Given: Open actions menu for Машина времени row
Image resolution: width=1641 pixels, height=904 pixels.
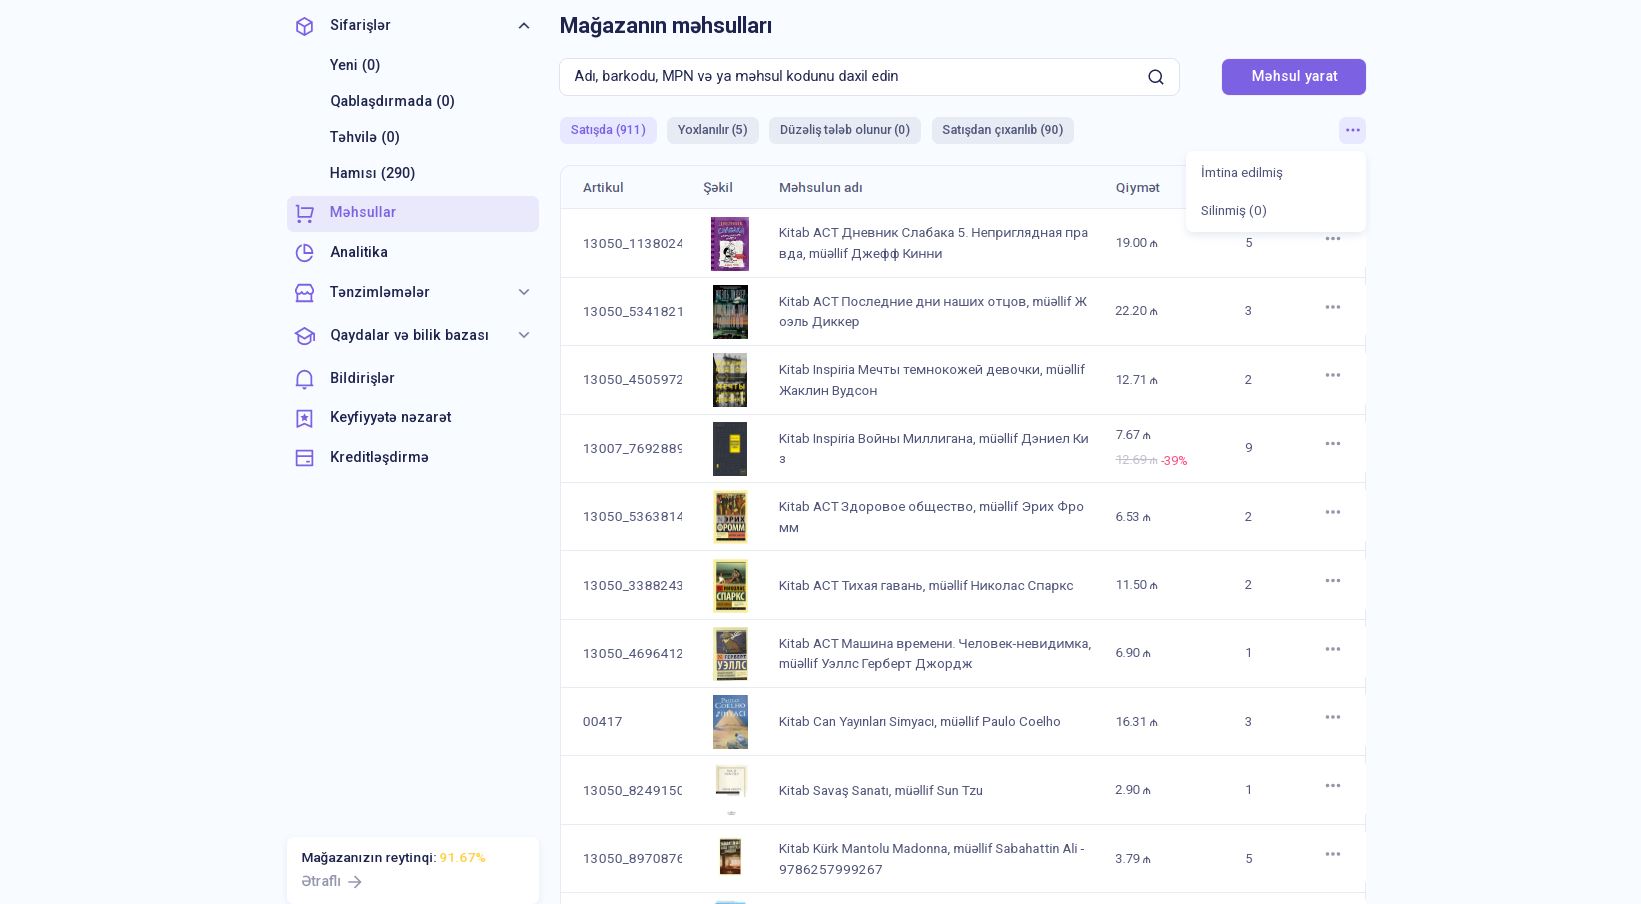Looking at the screenshot, I should click(x=1333, y=649).
